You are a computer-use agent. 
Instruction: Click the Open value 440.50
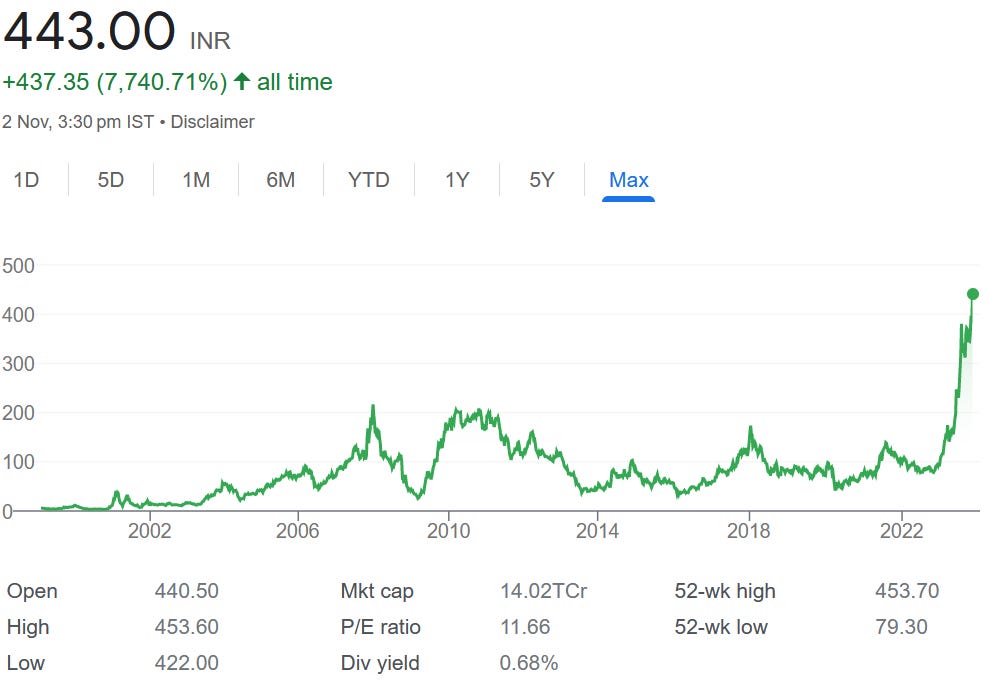(x=187, y=591)
